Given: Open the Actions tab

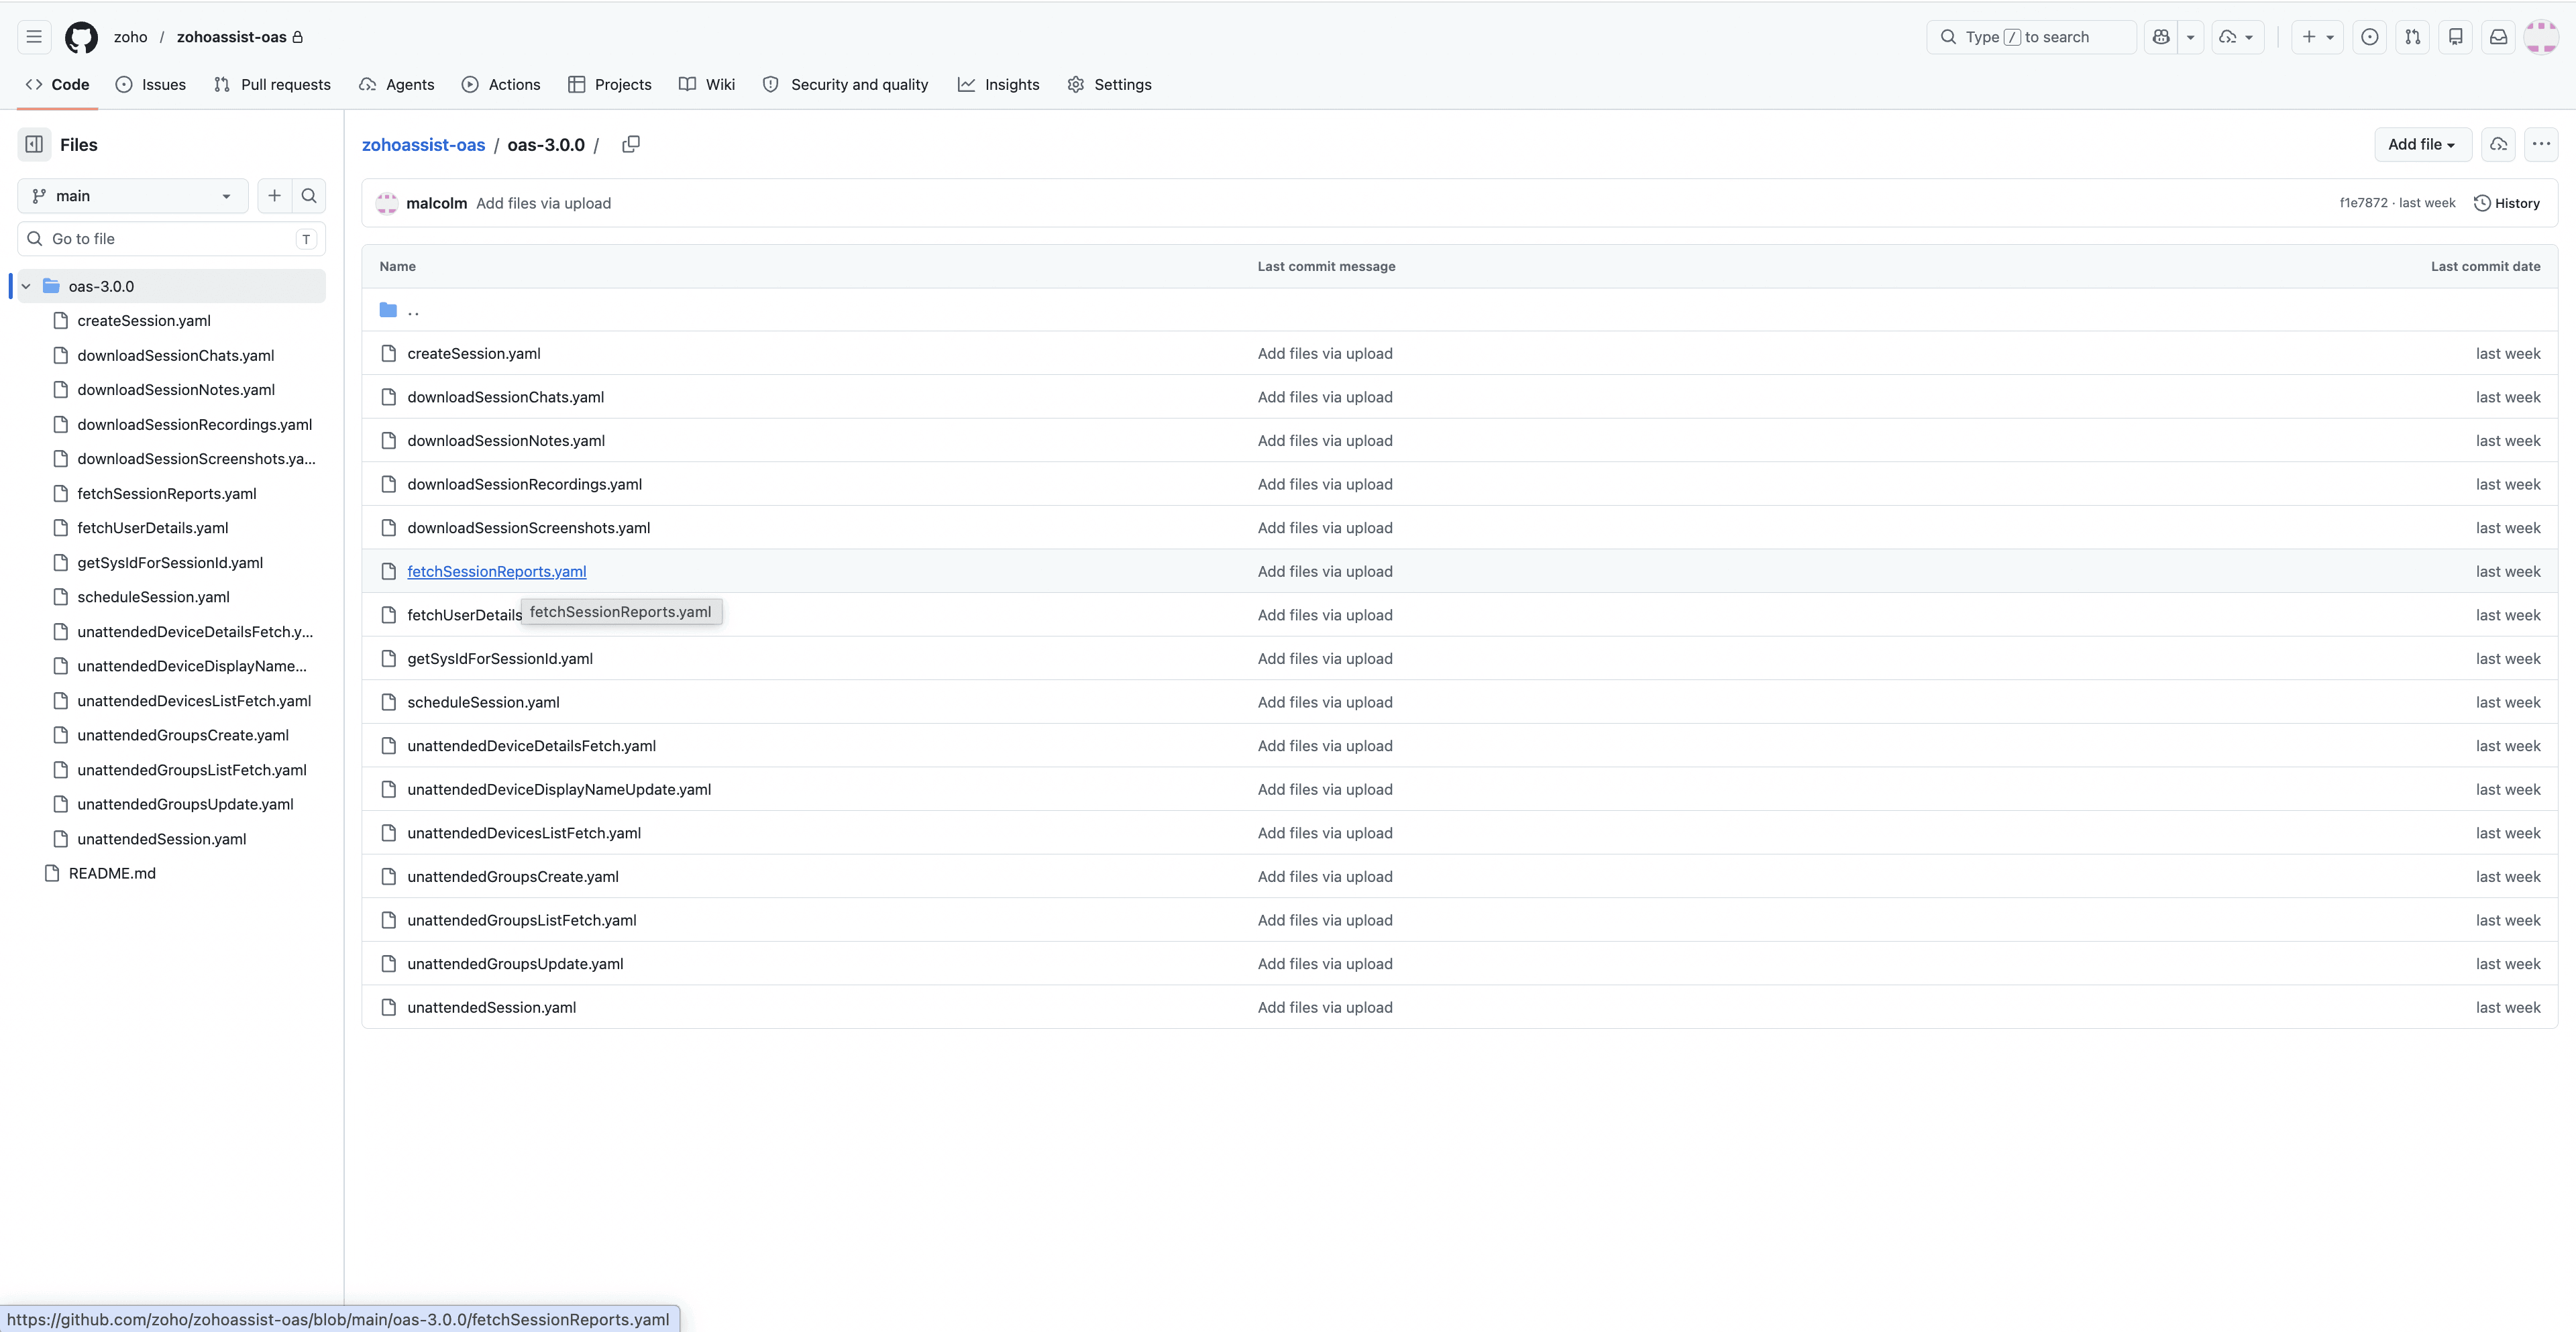Looking at the screenshot, I should 501,84.
